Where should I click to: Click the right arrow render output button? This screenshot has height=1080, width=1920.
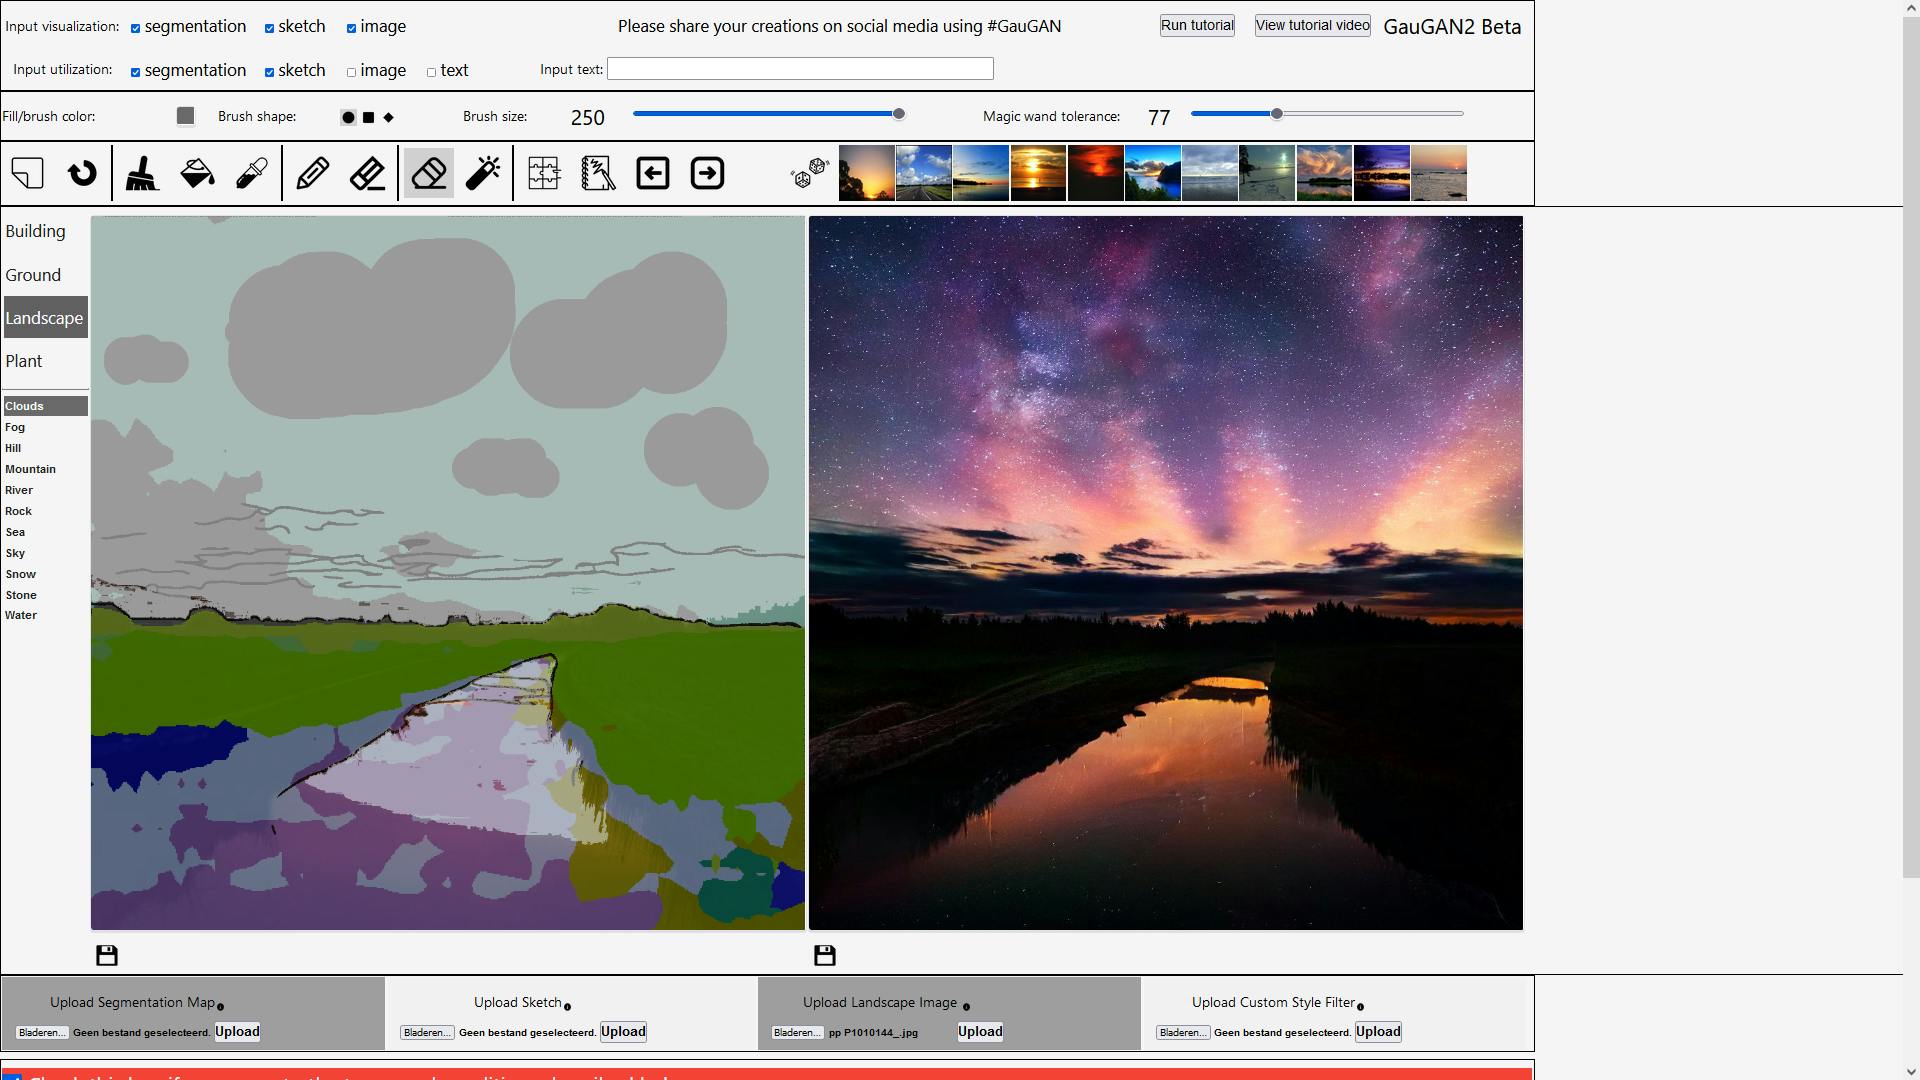point(707,173)
